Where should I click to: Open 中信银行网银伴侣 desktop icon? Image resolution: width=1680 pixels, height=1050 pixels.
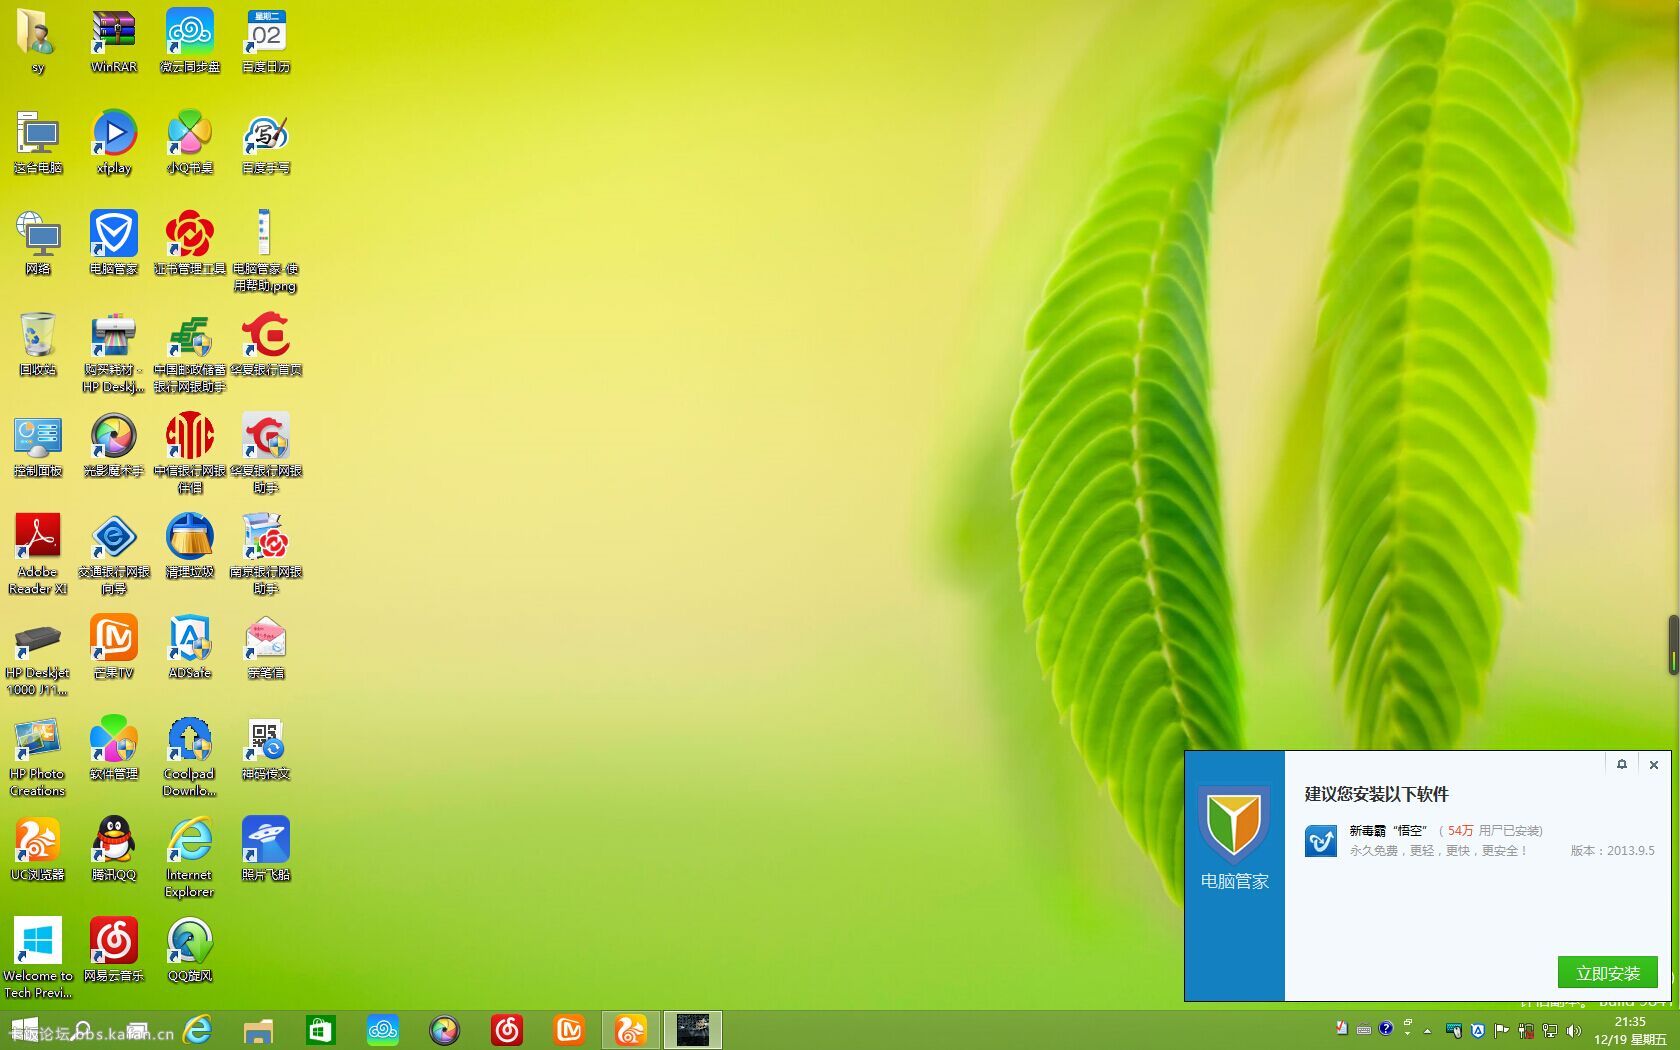click(x=190, y=453)
